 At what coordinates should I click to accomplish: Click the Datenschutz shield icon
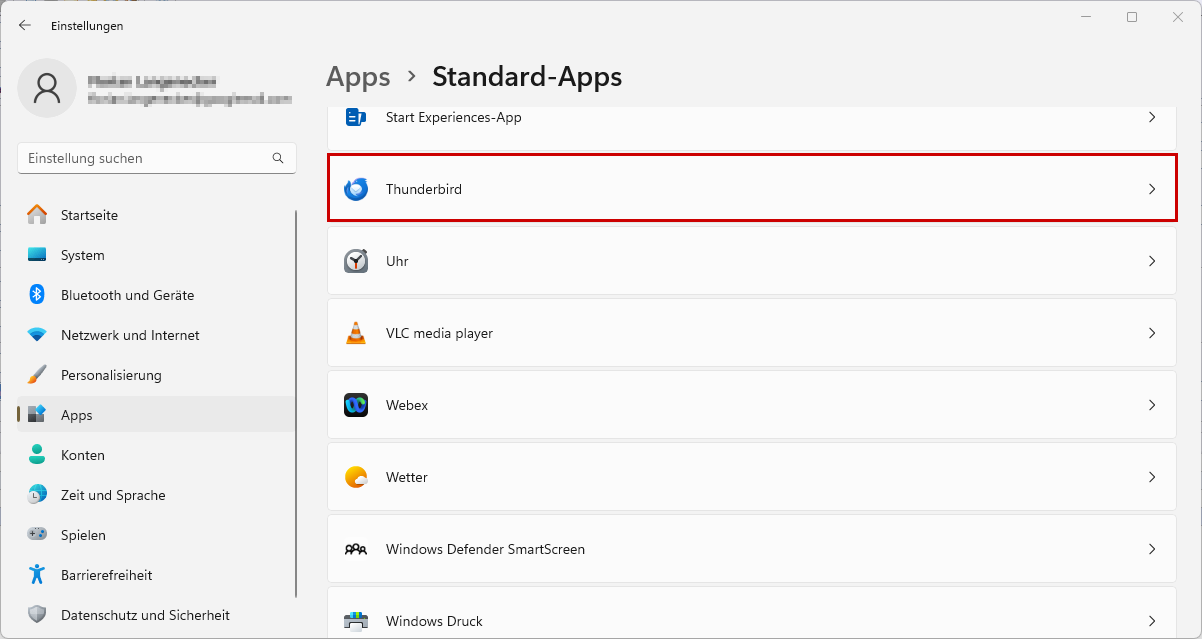point(37,615)
